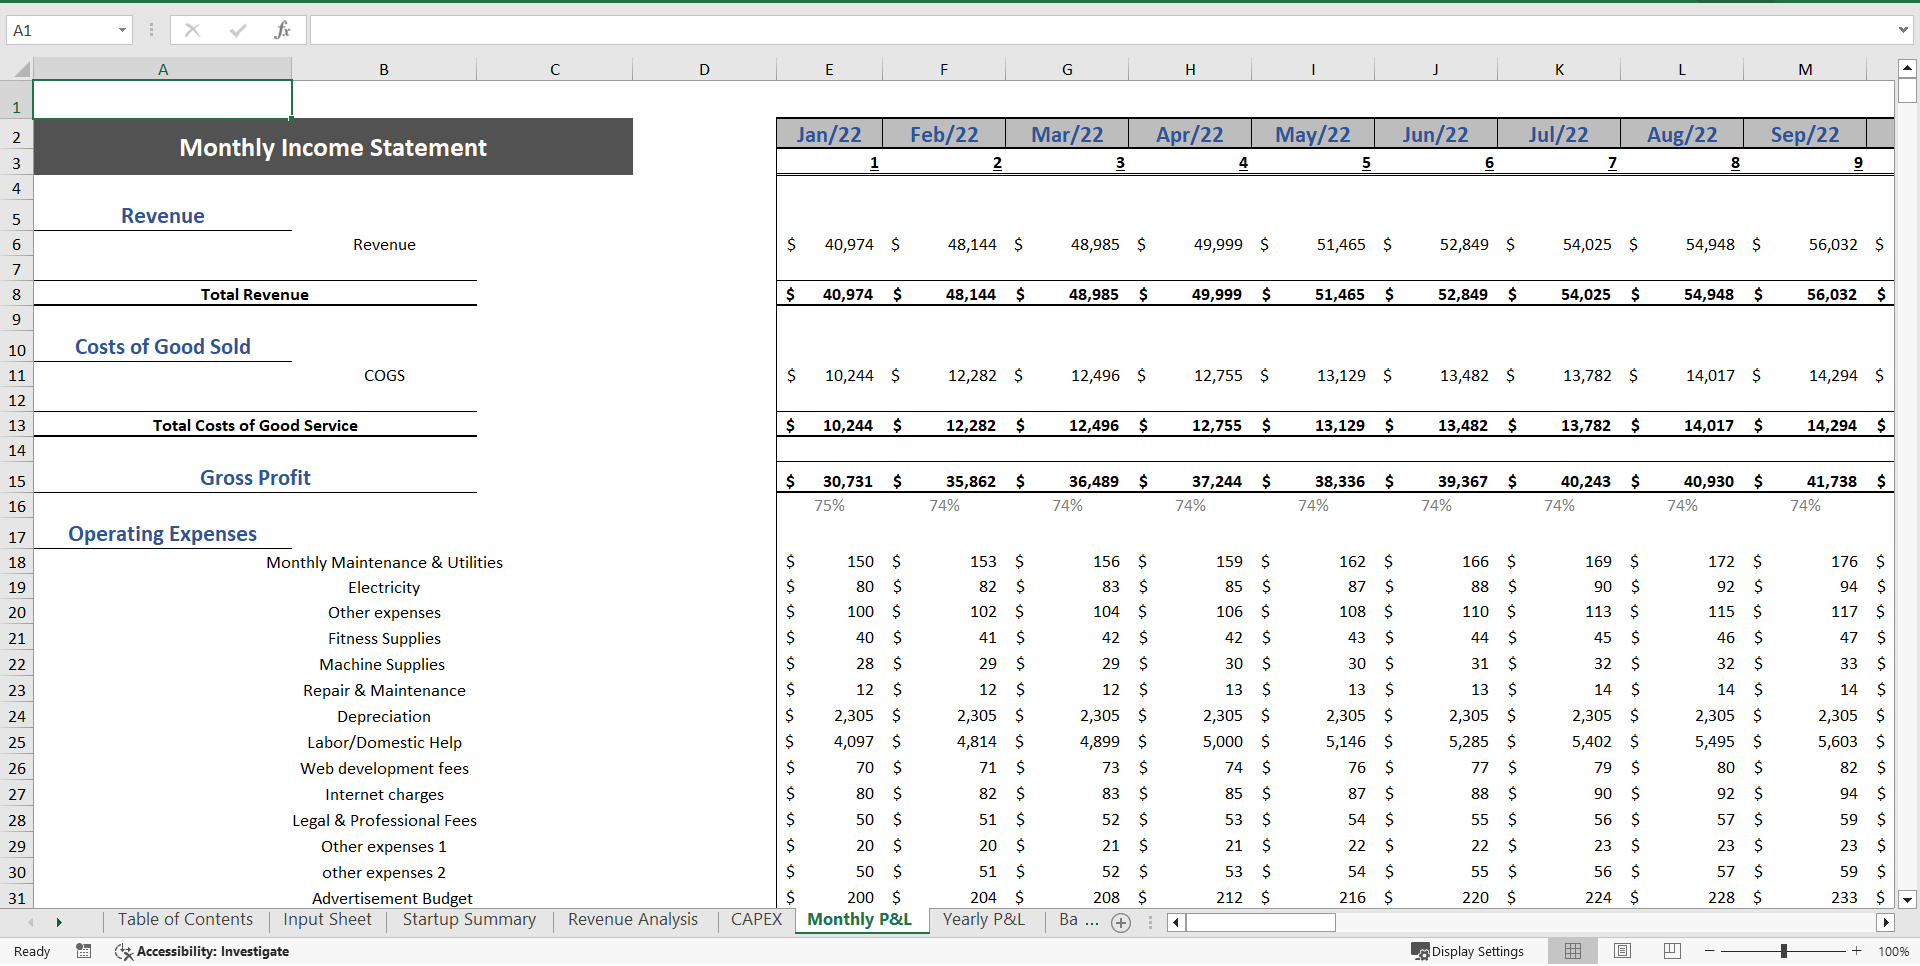Click the vertical scrollbar down arrow
The width and height of the screenshot is (1920, 966).
(x=1907, y=901)
